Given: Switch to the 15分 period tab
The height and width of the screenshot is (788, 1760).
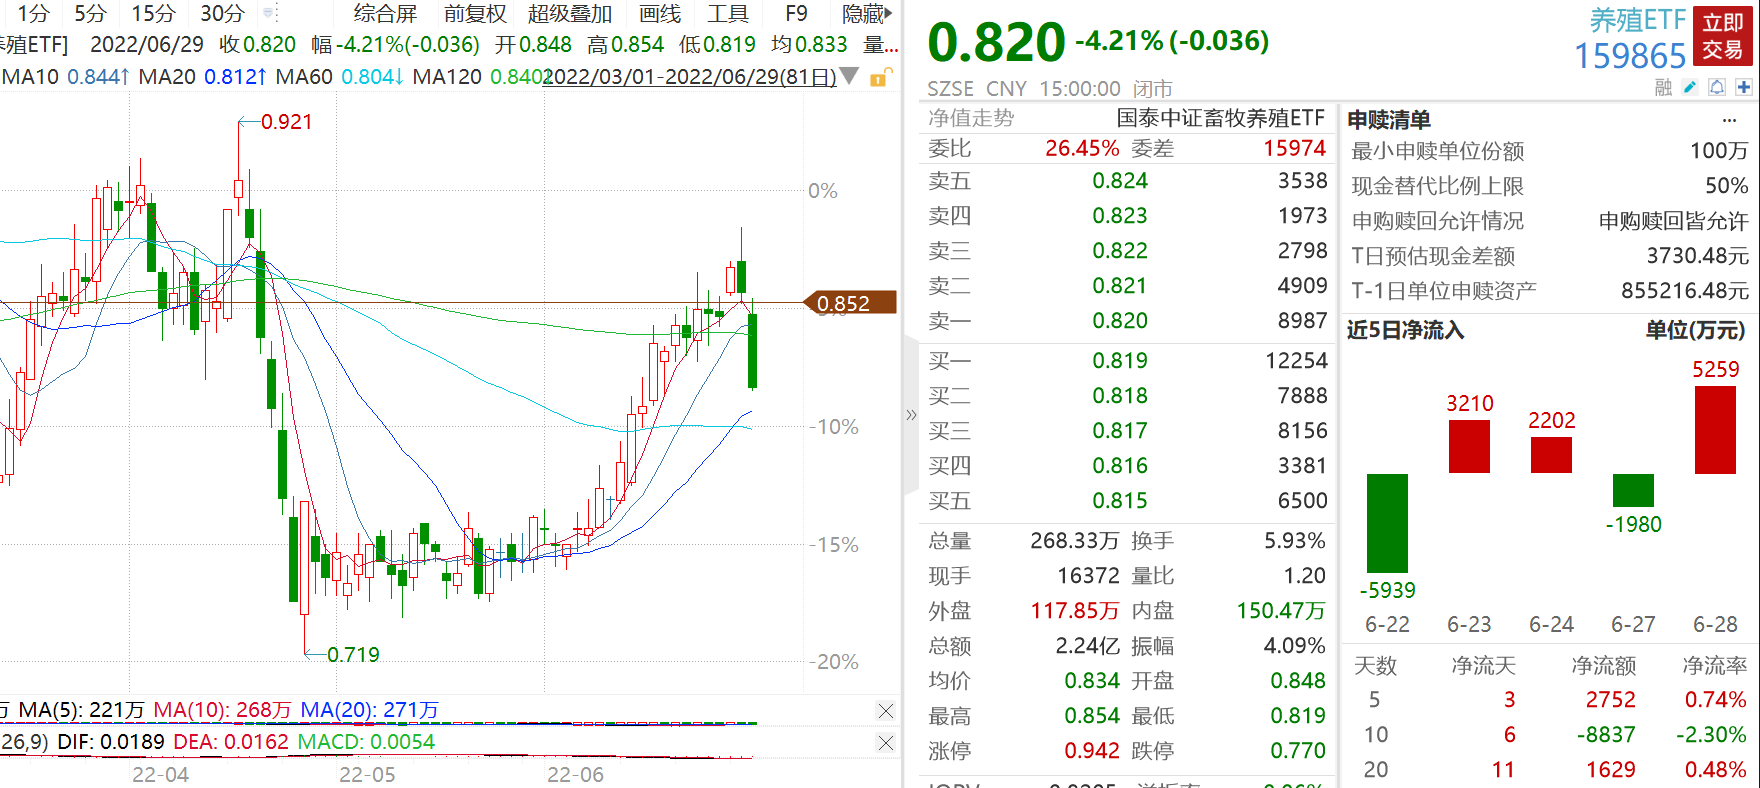Looking at the screenshot, I should pyautogui.click(x=153, y=13).
